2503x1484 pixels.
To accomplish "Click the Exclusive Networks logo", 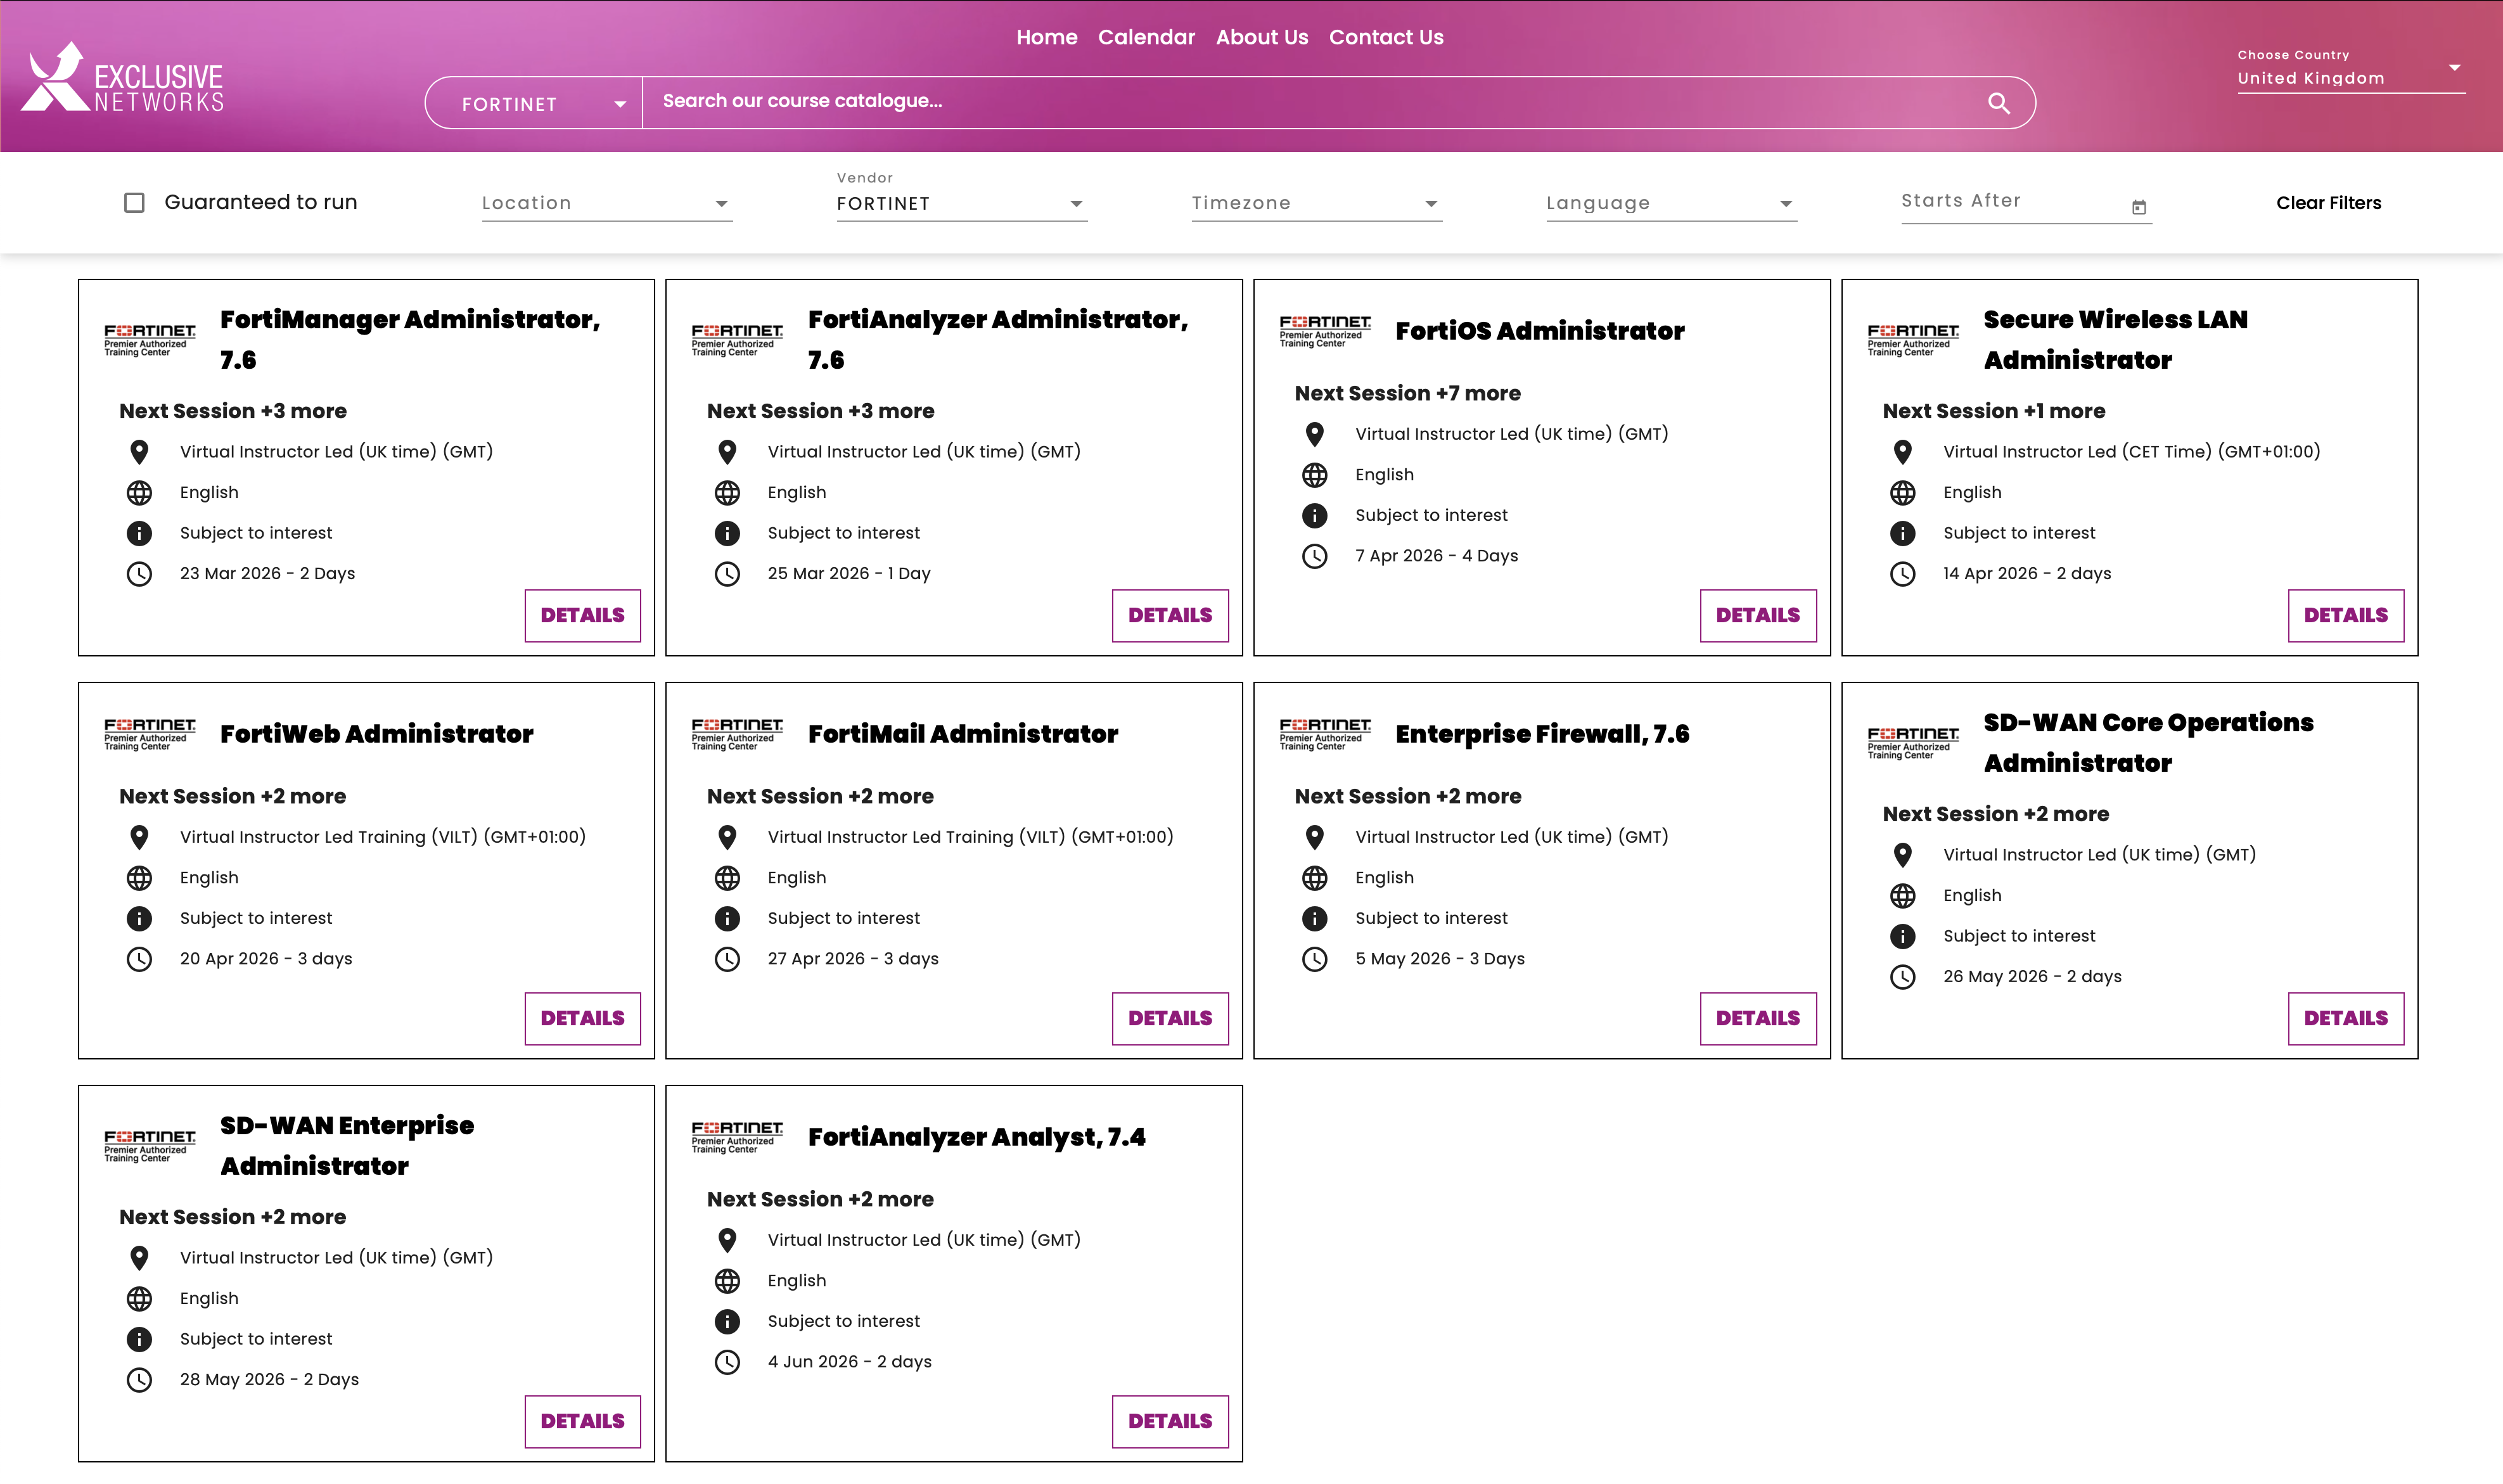I will coord(122,77).
